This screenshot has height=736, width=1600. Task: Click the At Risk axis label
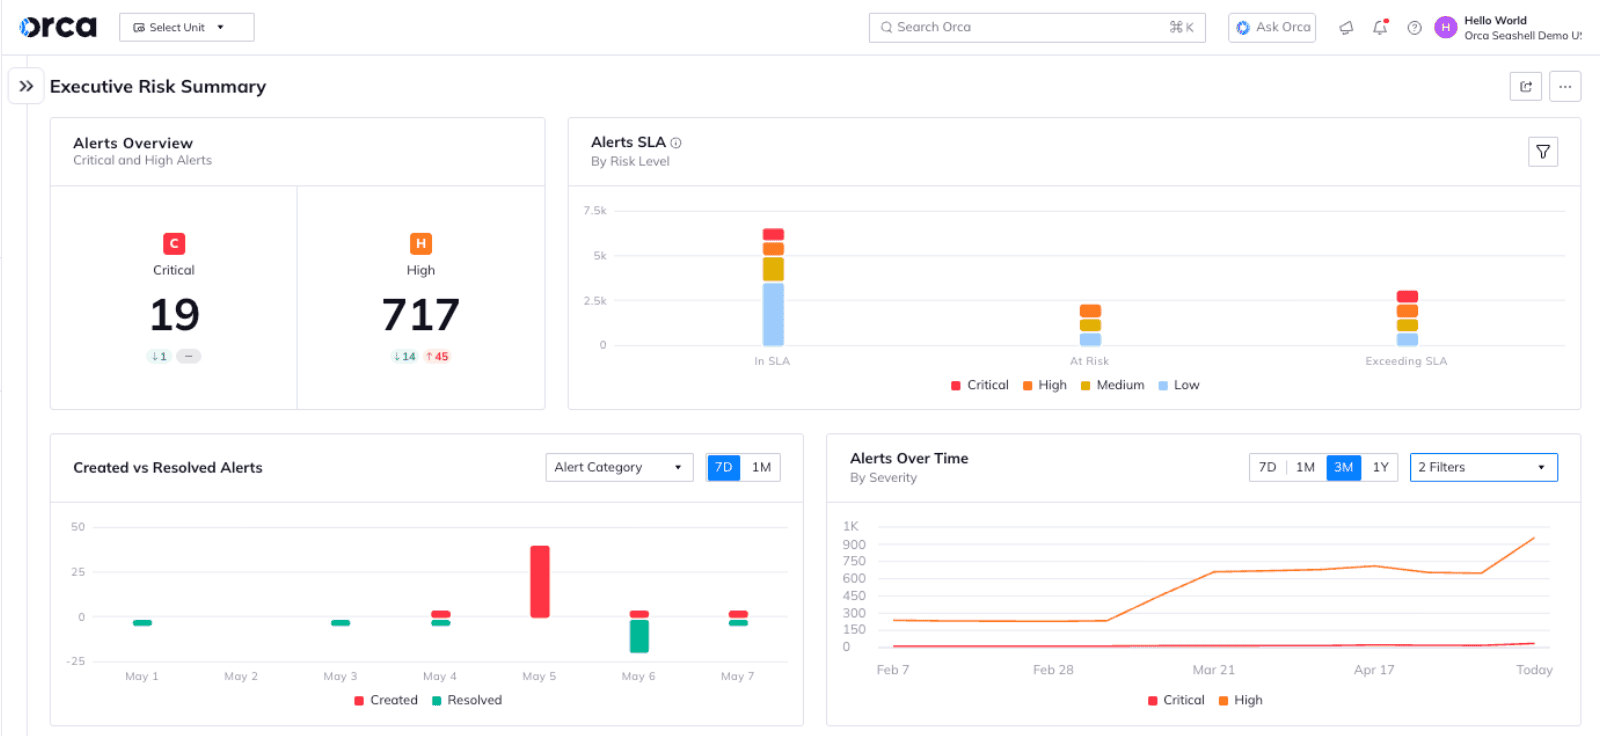[x=1089, y=361]
